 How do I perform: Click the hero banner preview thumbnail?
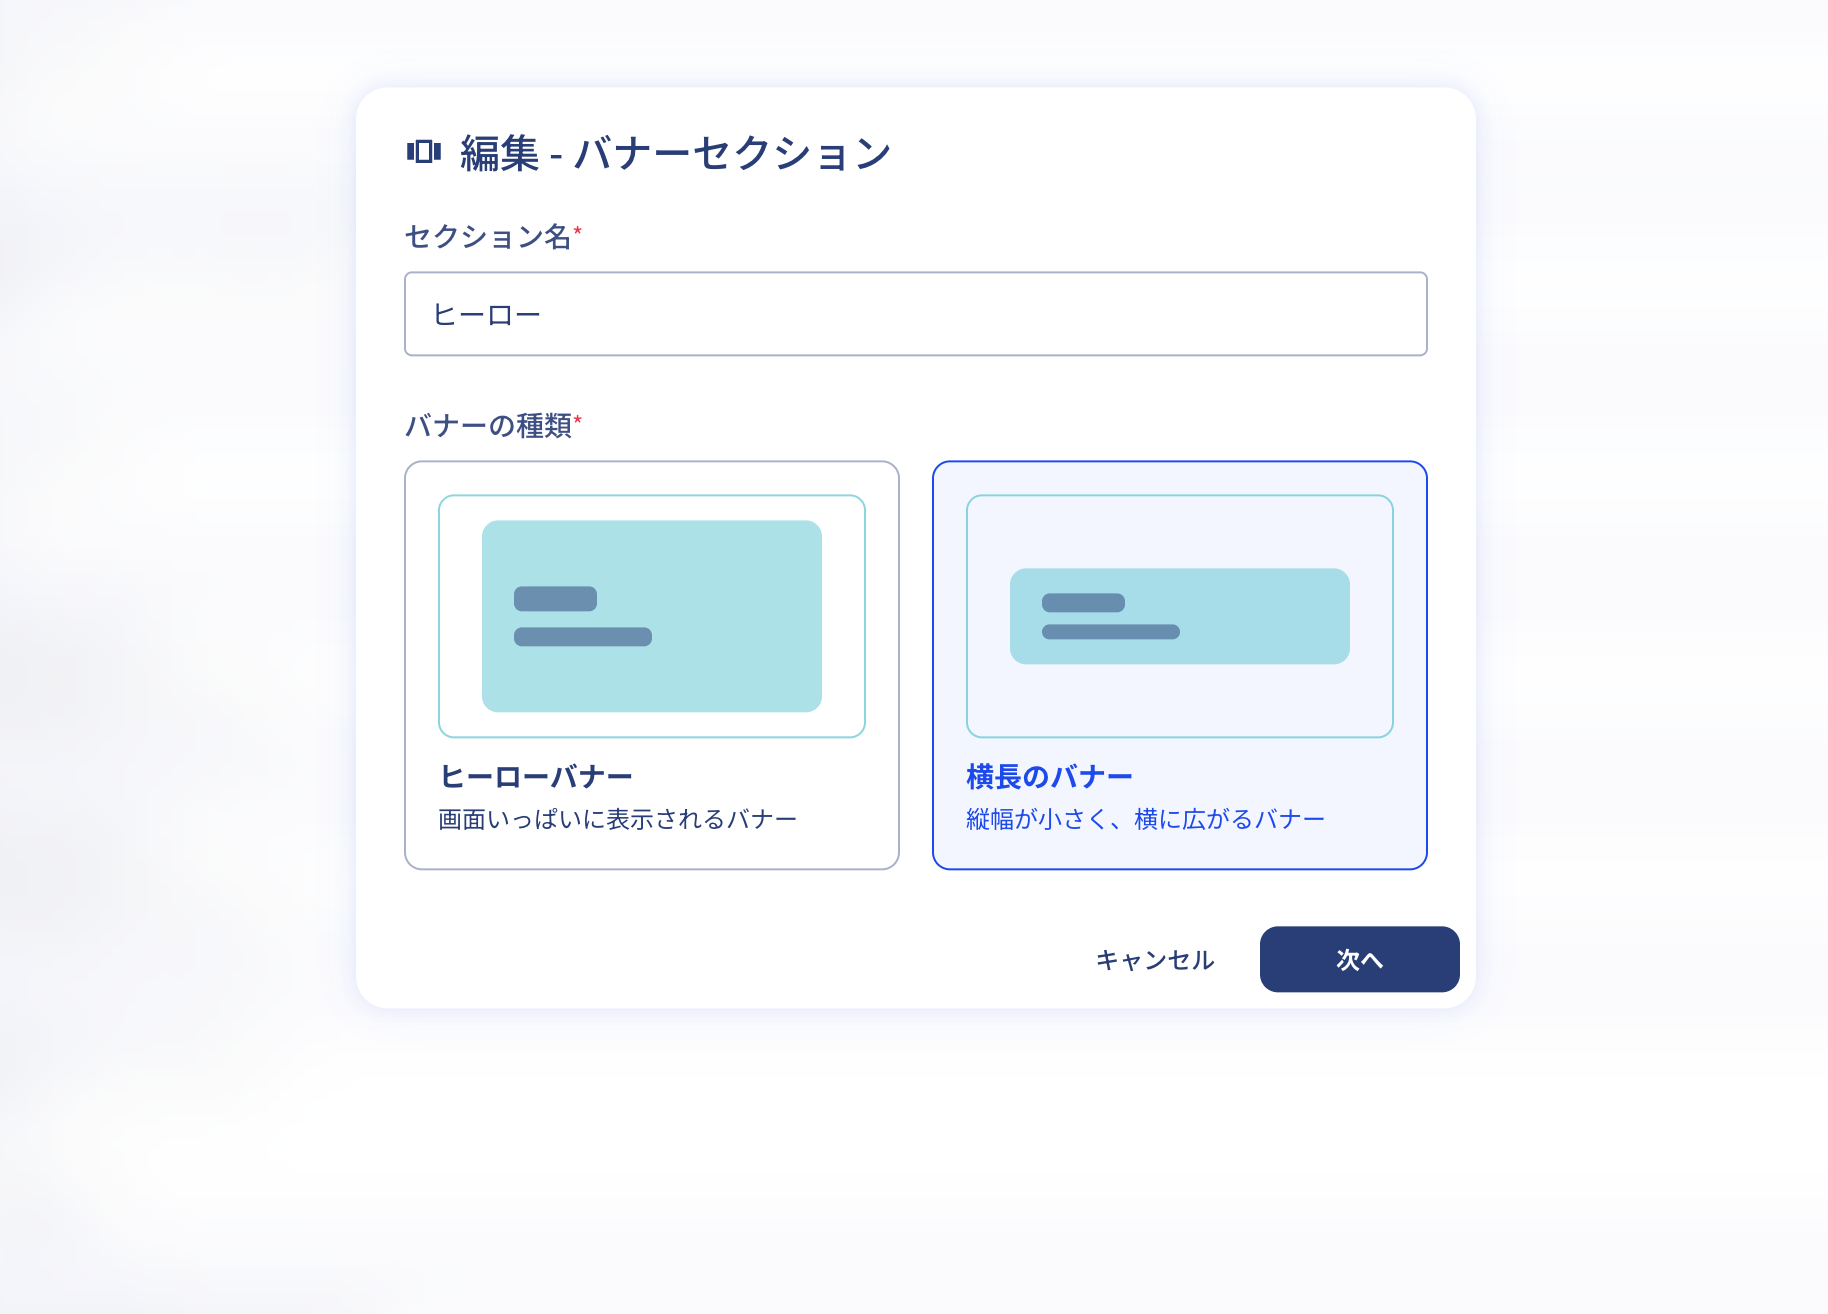(651, 616)
